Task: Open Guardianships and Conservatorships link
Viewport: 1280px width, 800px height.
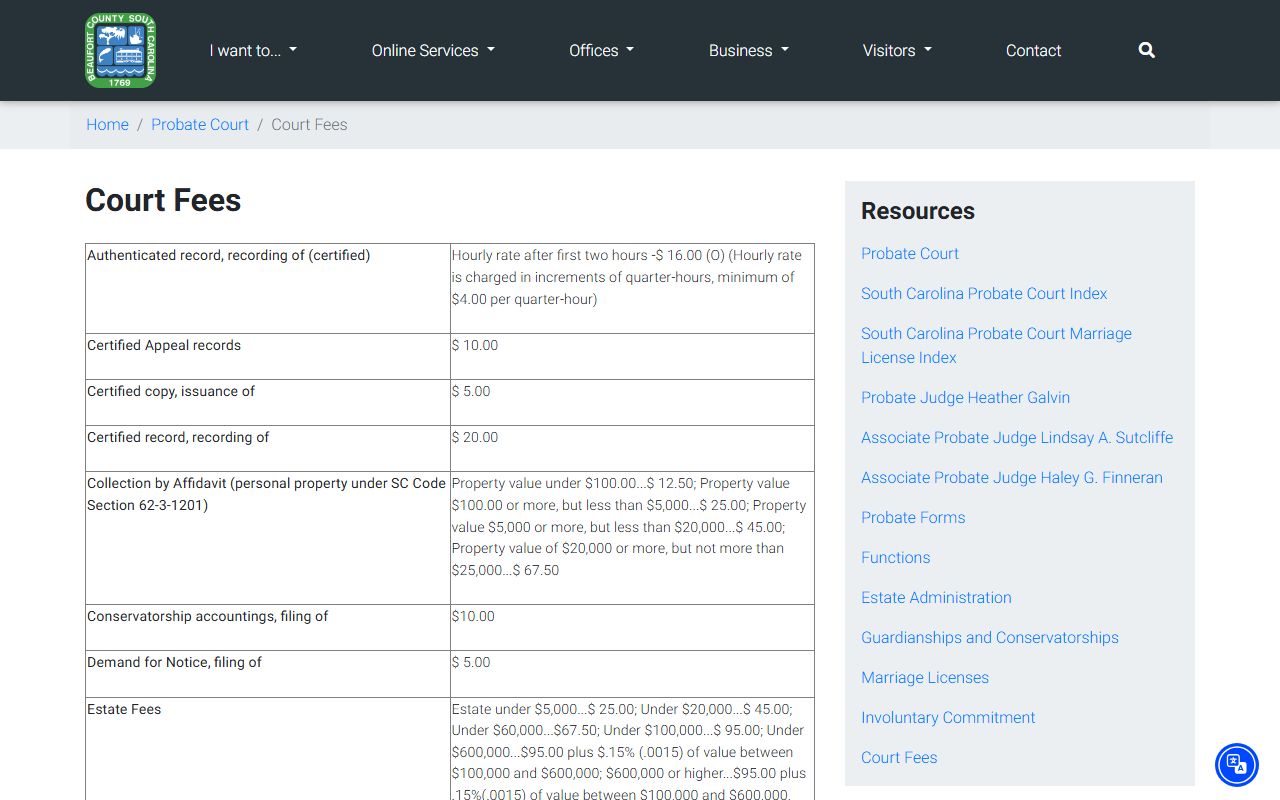Action: pos(989,637)
